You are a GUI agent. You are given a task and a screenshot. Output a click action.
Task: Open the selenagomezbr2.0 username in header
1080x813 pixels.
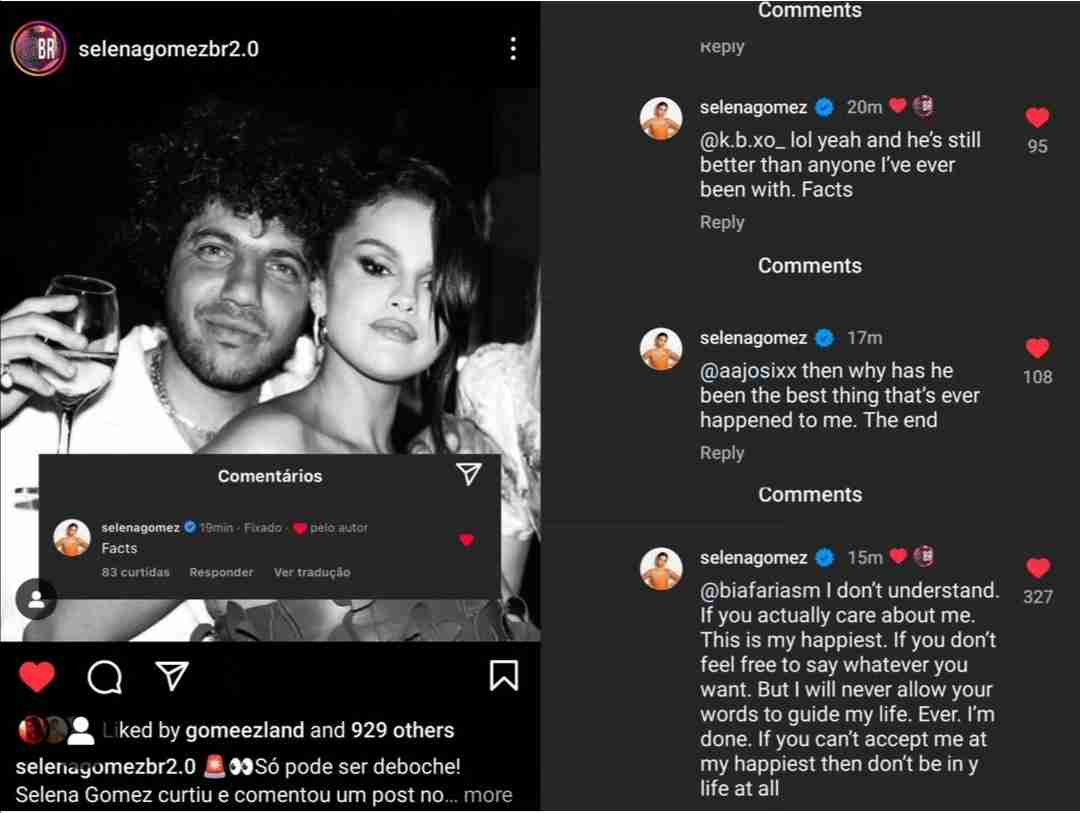pos(168,48)
